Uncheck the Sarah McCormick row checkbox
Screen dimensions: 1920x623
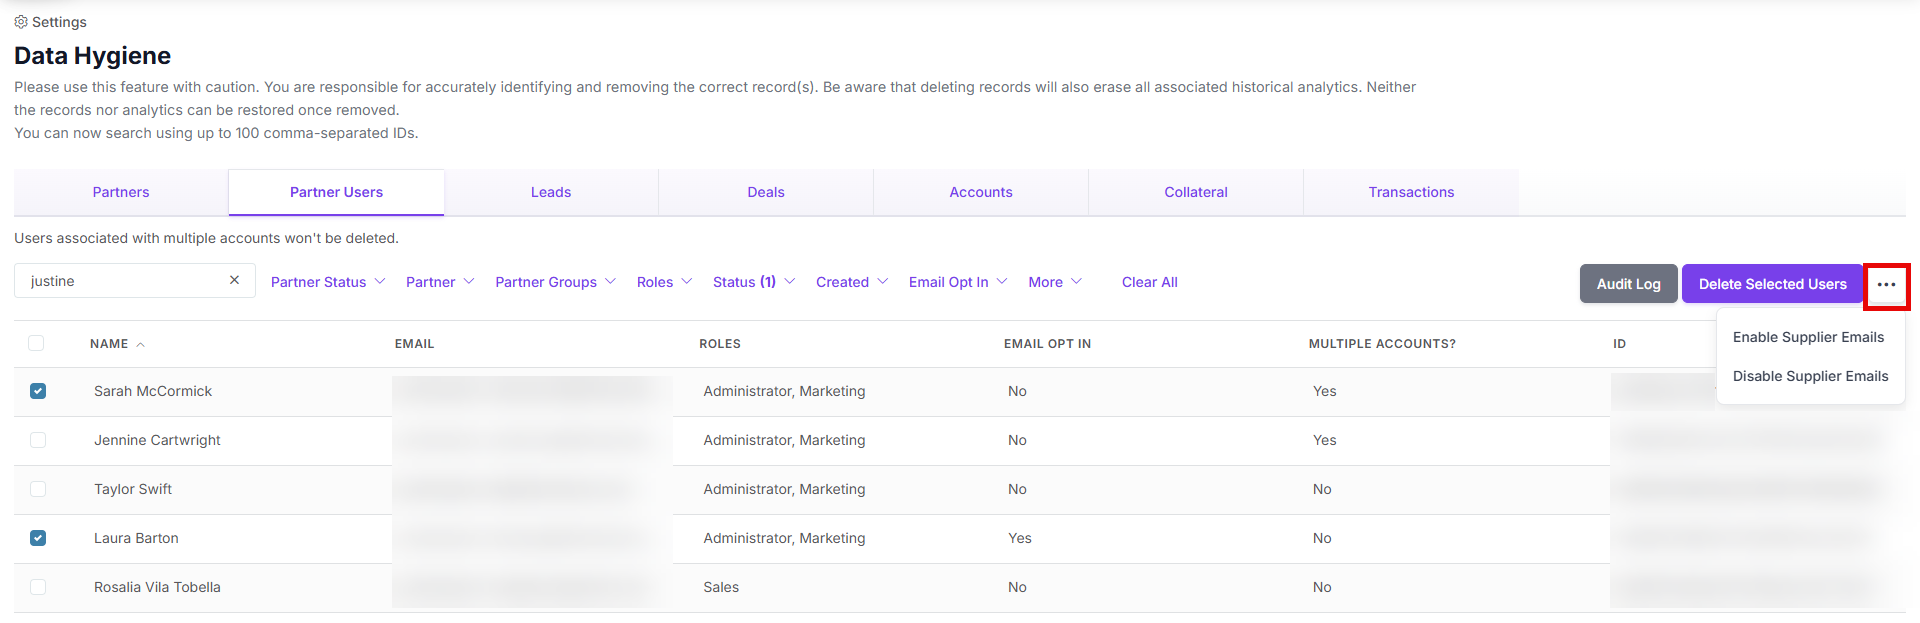(x=38, y=391)
